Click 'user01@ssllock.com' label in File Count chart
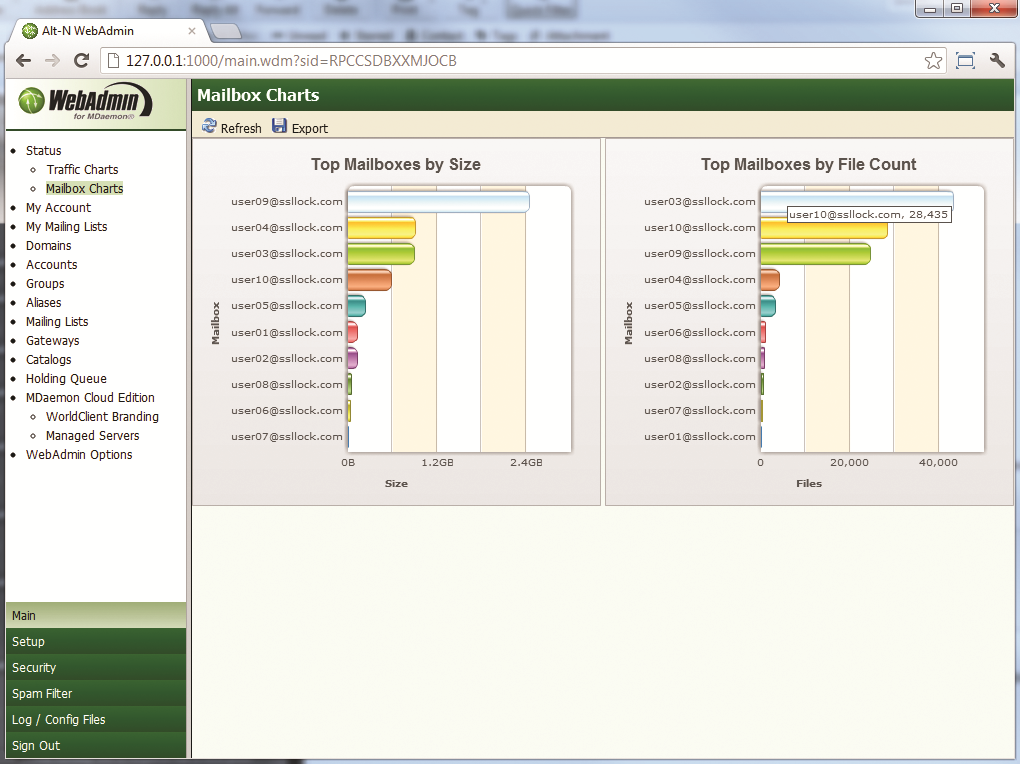Viewport: 1020px width, 764px height. [700, 436]
